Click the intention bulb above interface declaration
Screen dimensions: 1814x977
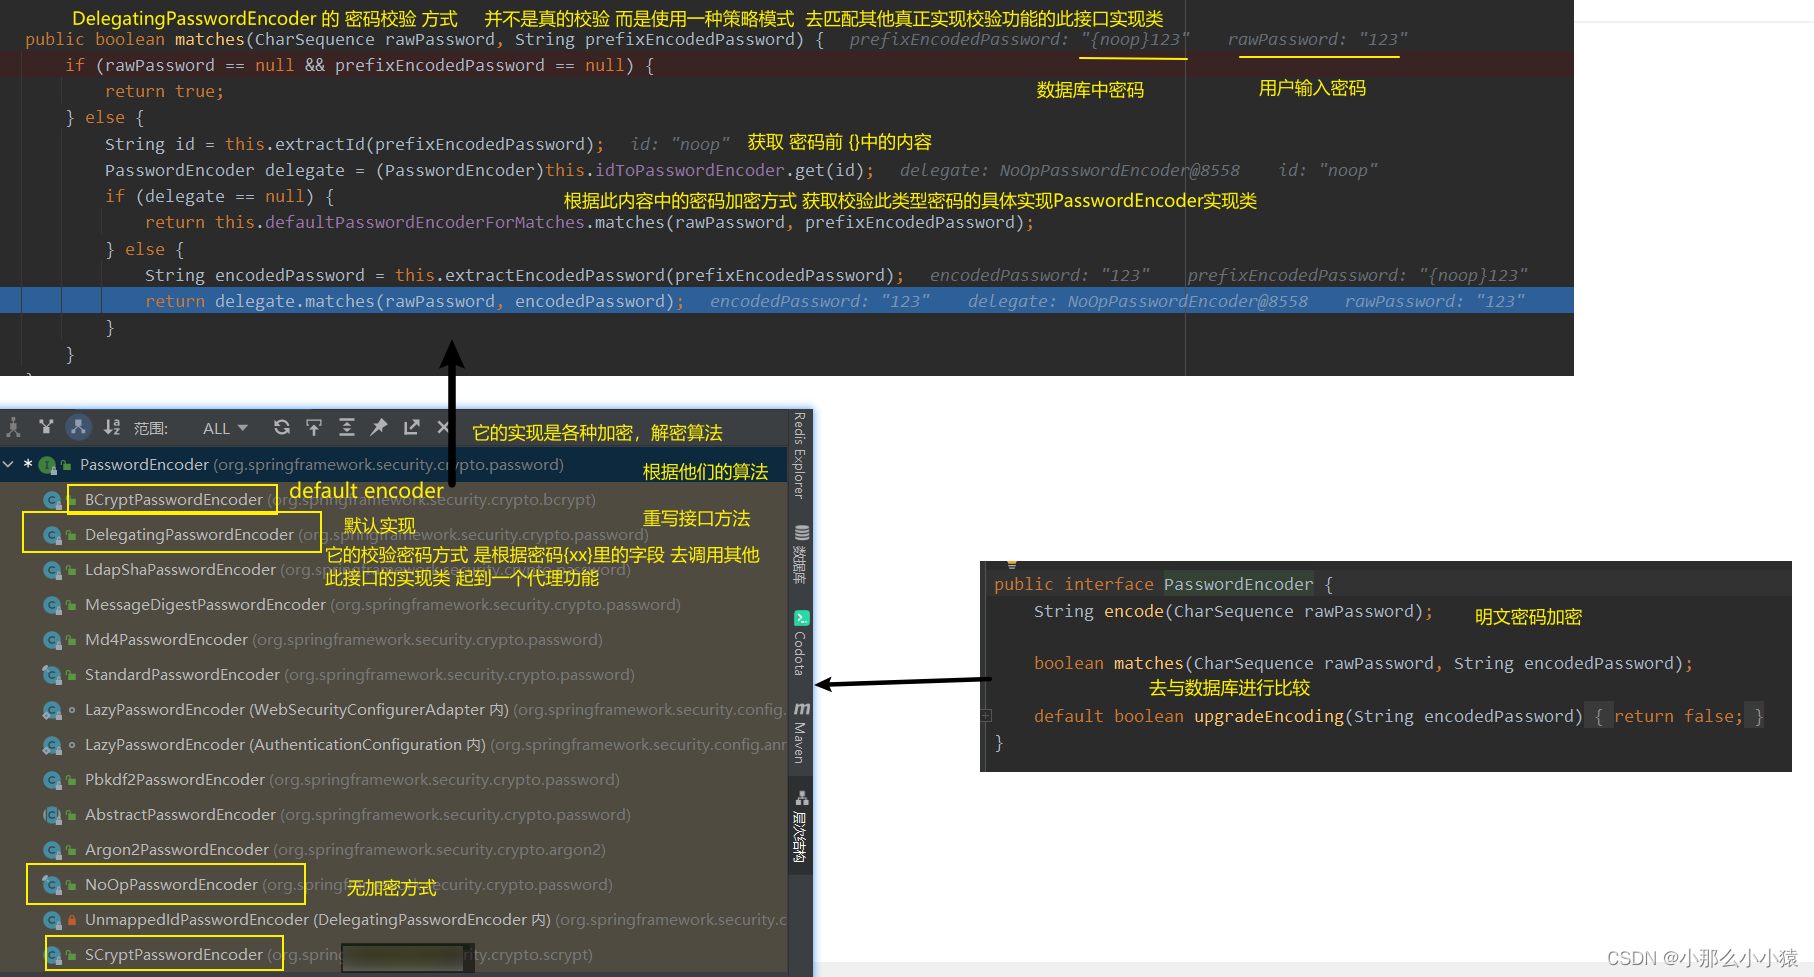[x=1012, y=565]
